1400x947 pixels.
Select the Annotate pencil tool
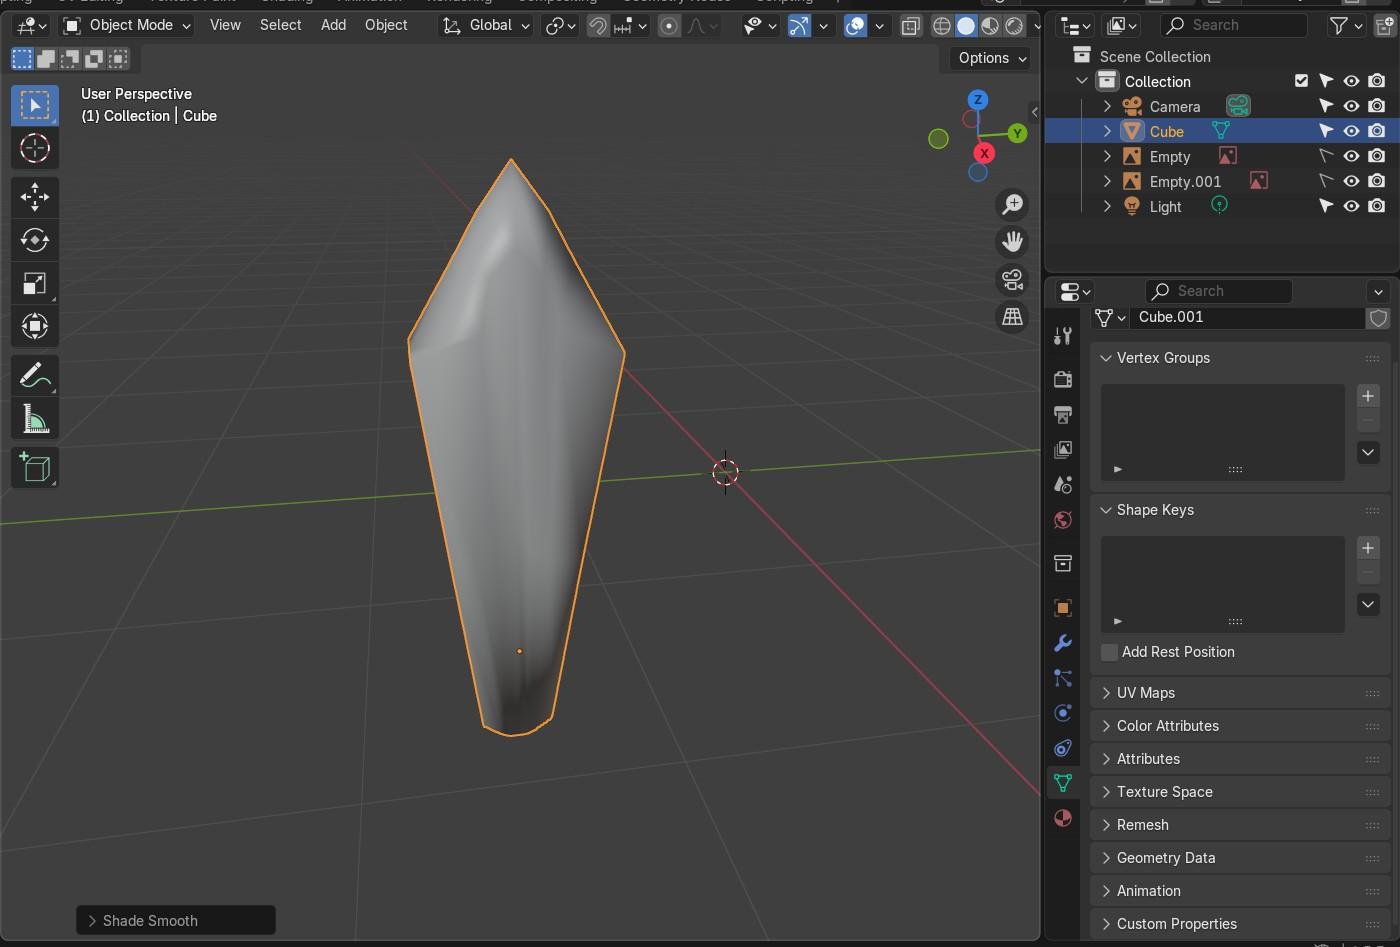34,376
